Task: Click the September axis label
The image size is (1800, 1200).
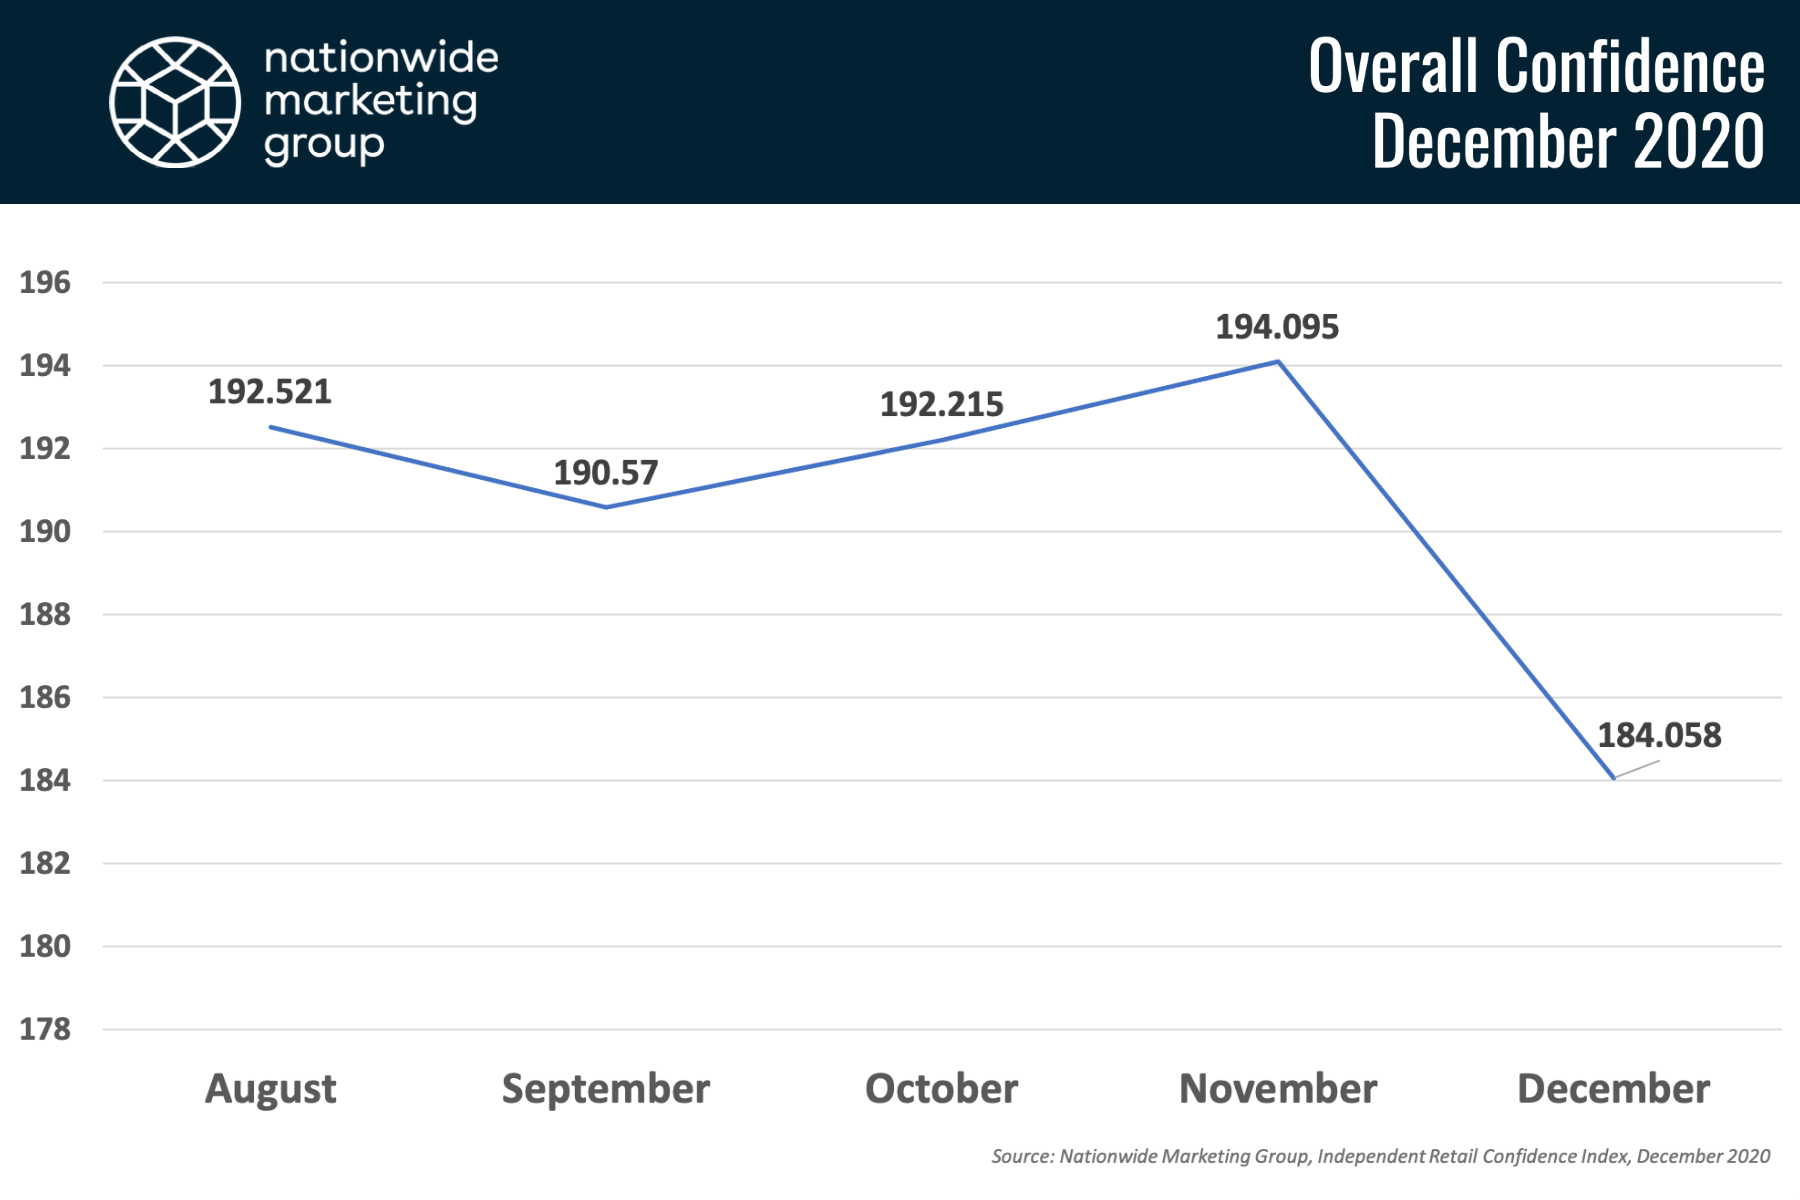Action: (606, 1089)
